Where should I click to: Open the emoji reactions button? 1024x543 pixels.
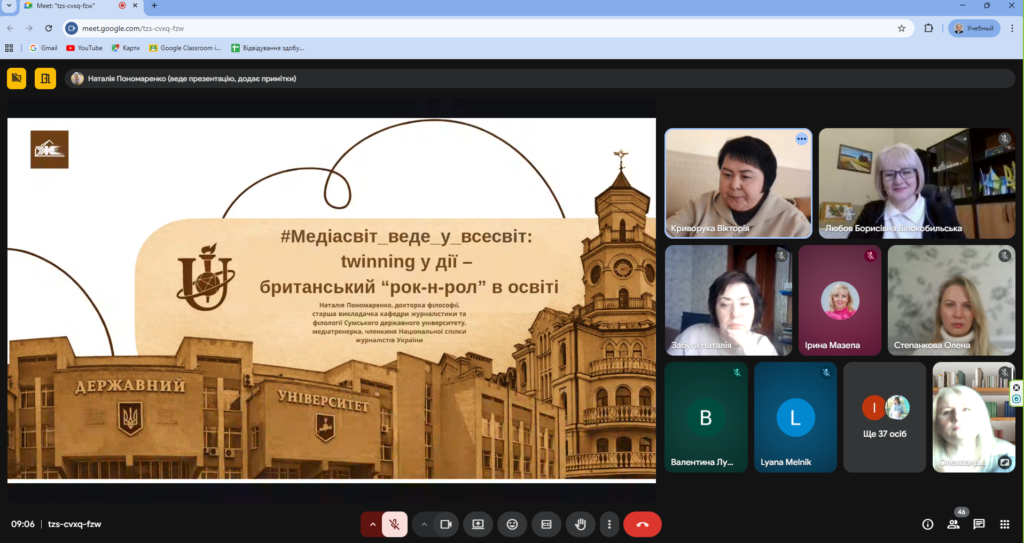pos(512,524)
